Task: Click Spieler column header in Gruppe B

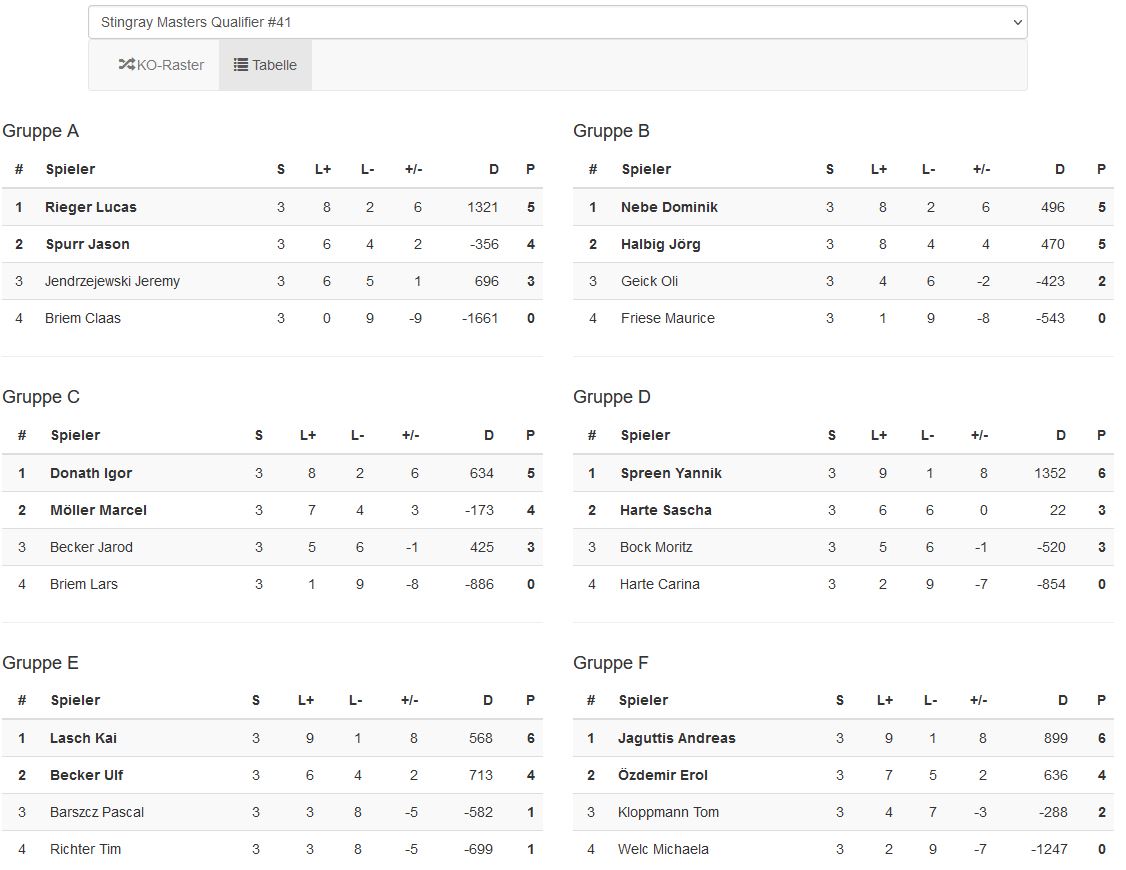Action: 646,169
